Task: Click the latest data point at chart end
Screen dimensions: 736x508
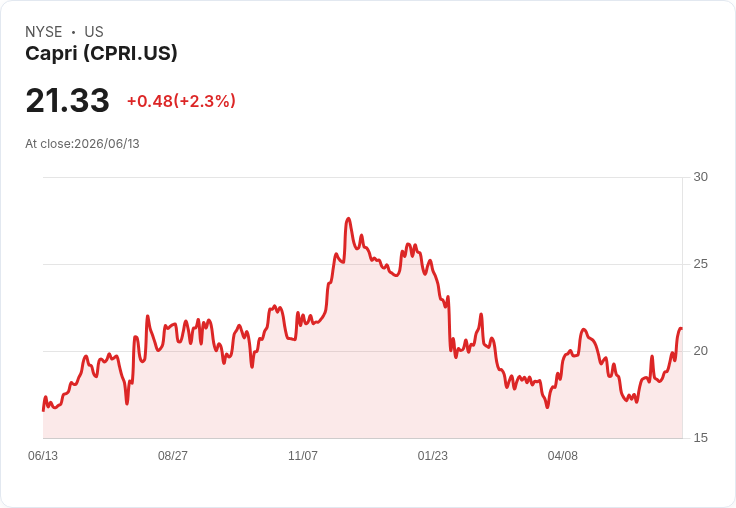Action: click(x=681, y=328)
